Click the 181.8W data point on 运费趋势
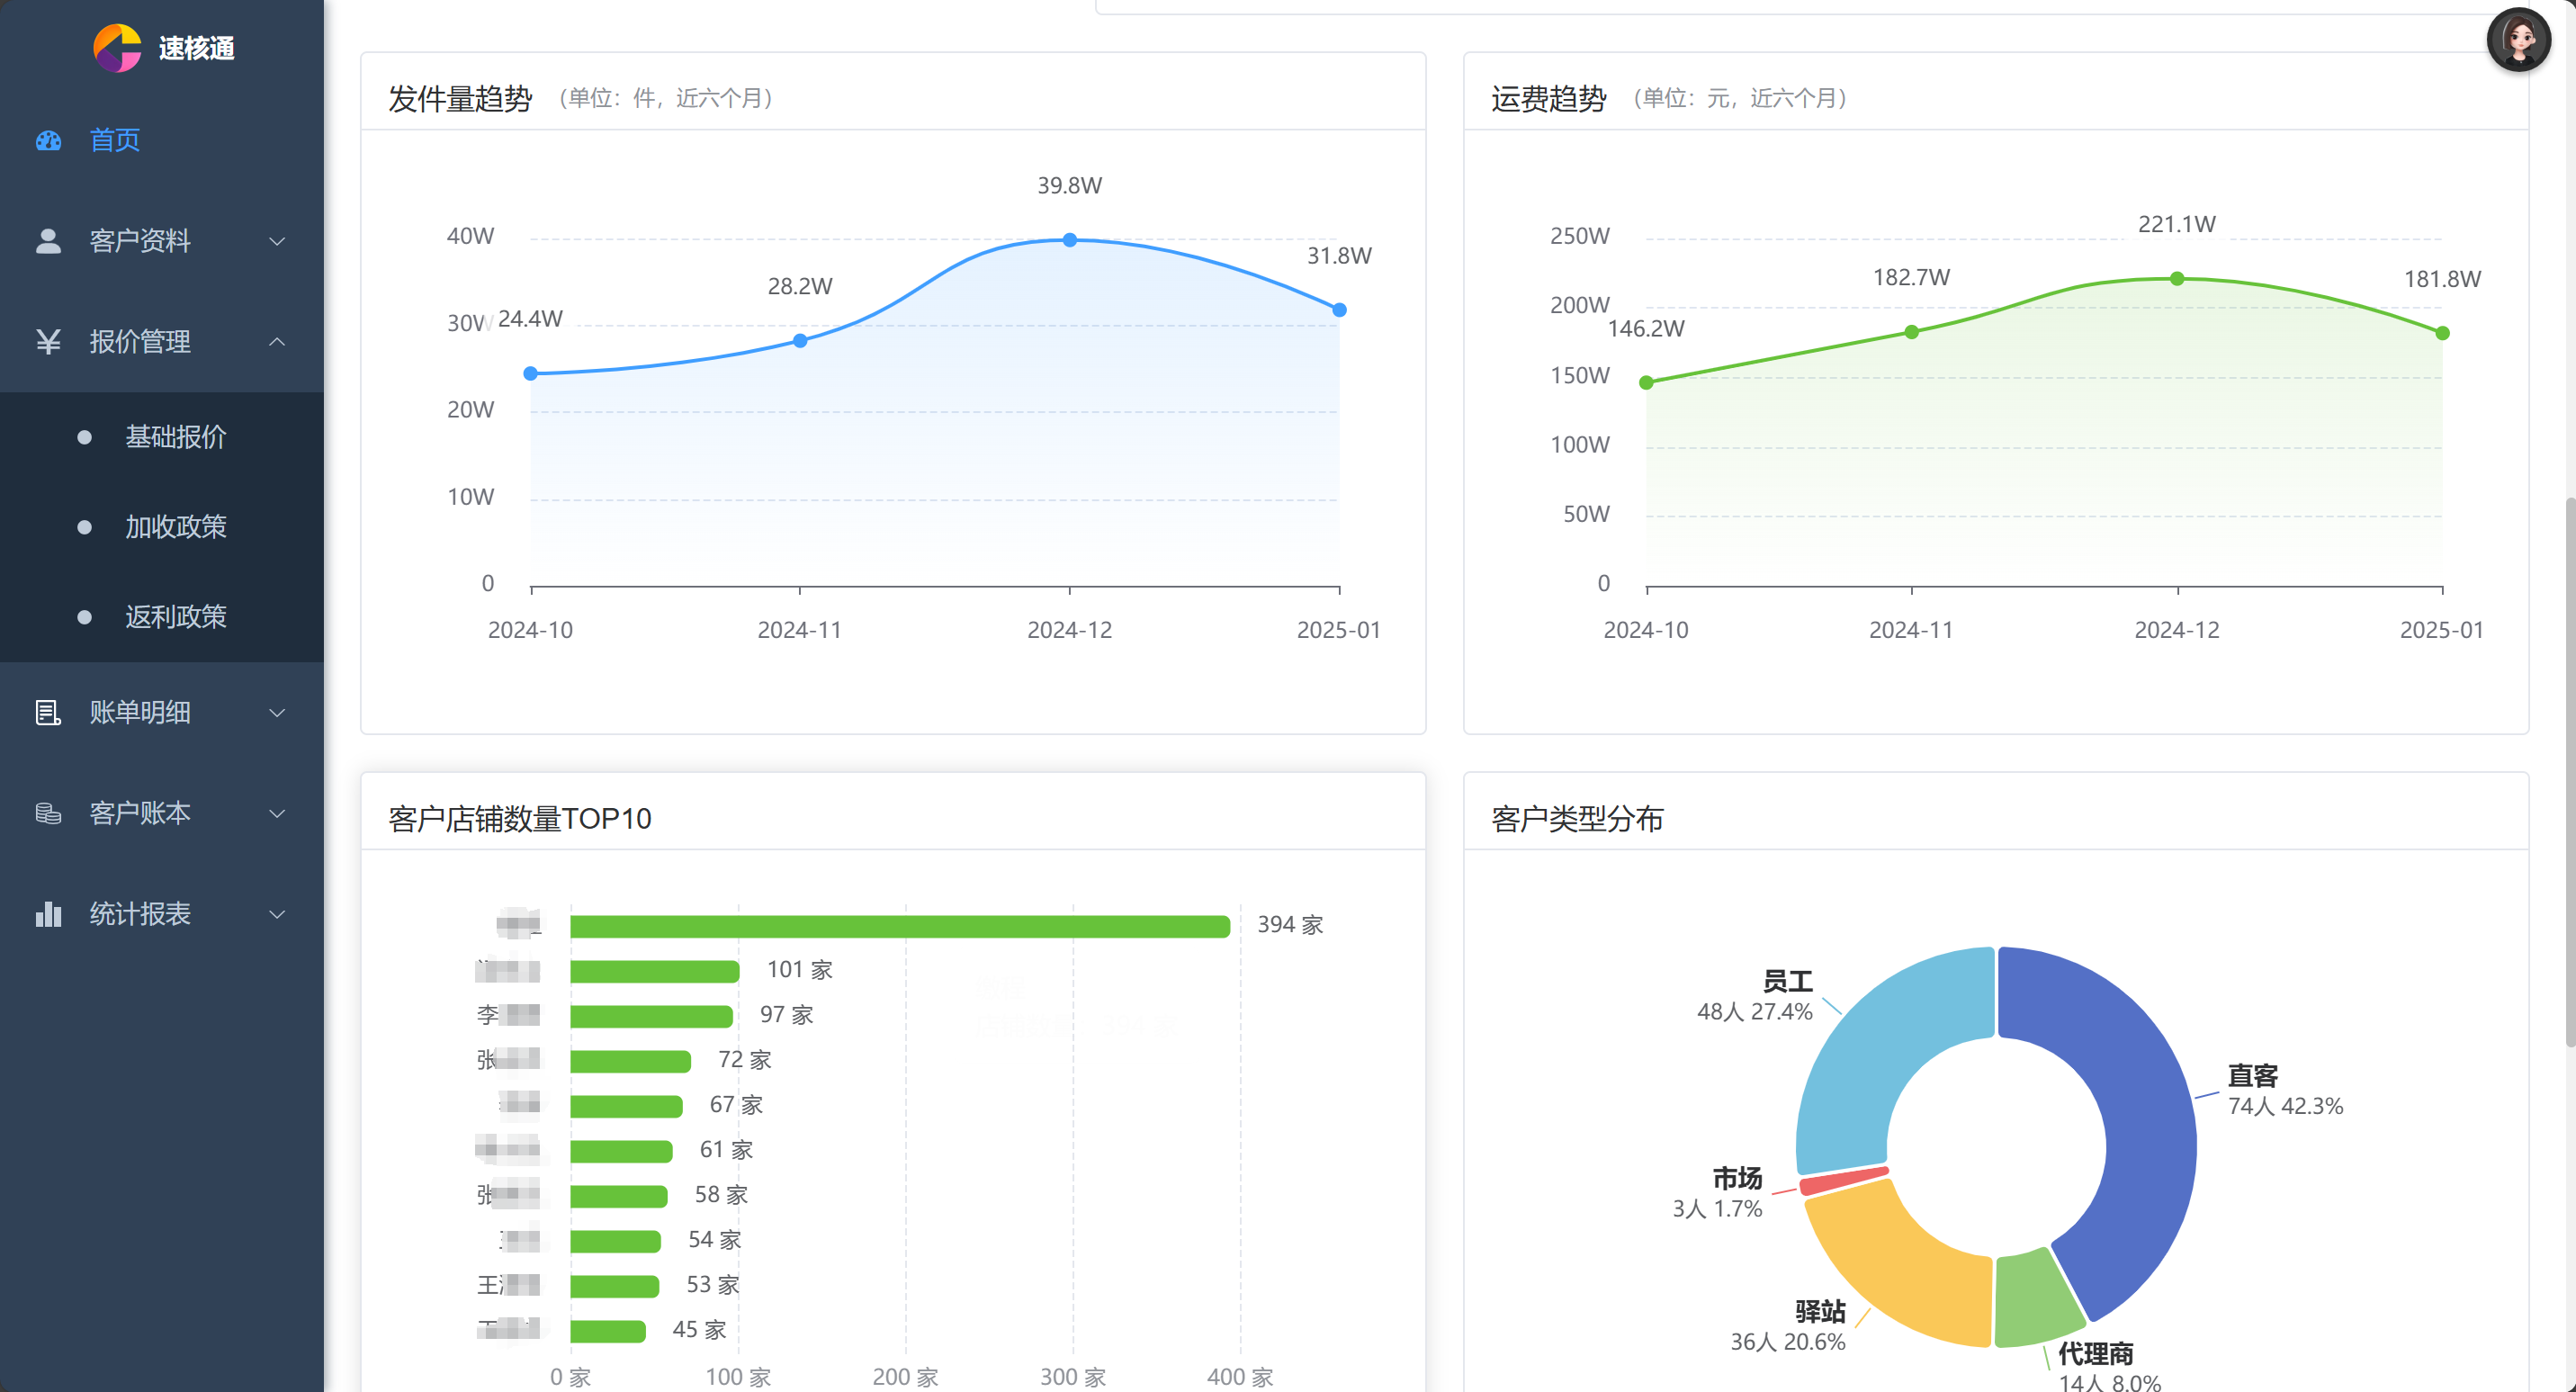This screenshot has width=2576, height=1392. 2442,333
